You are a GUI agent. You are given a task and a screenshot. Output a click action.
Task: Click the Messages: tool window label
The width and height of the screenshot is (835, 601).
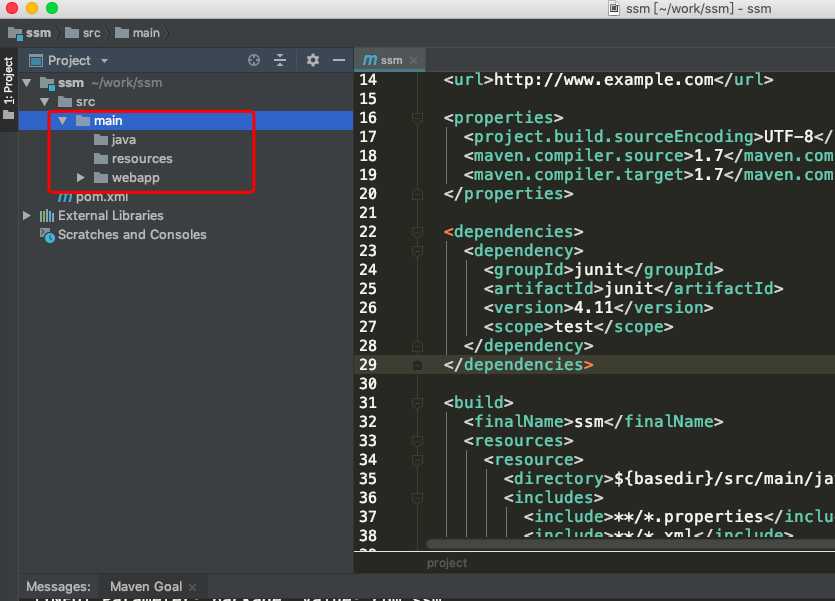click(58, 587)
